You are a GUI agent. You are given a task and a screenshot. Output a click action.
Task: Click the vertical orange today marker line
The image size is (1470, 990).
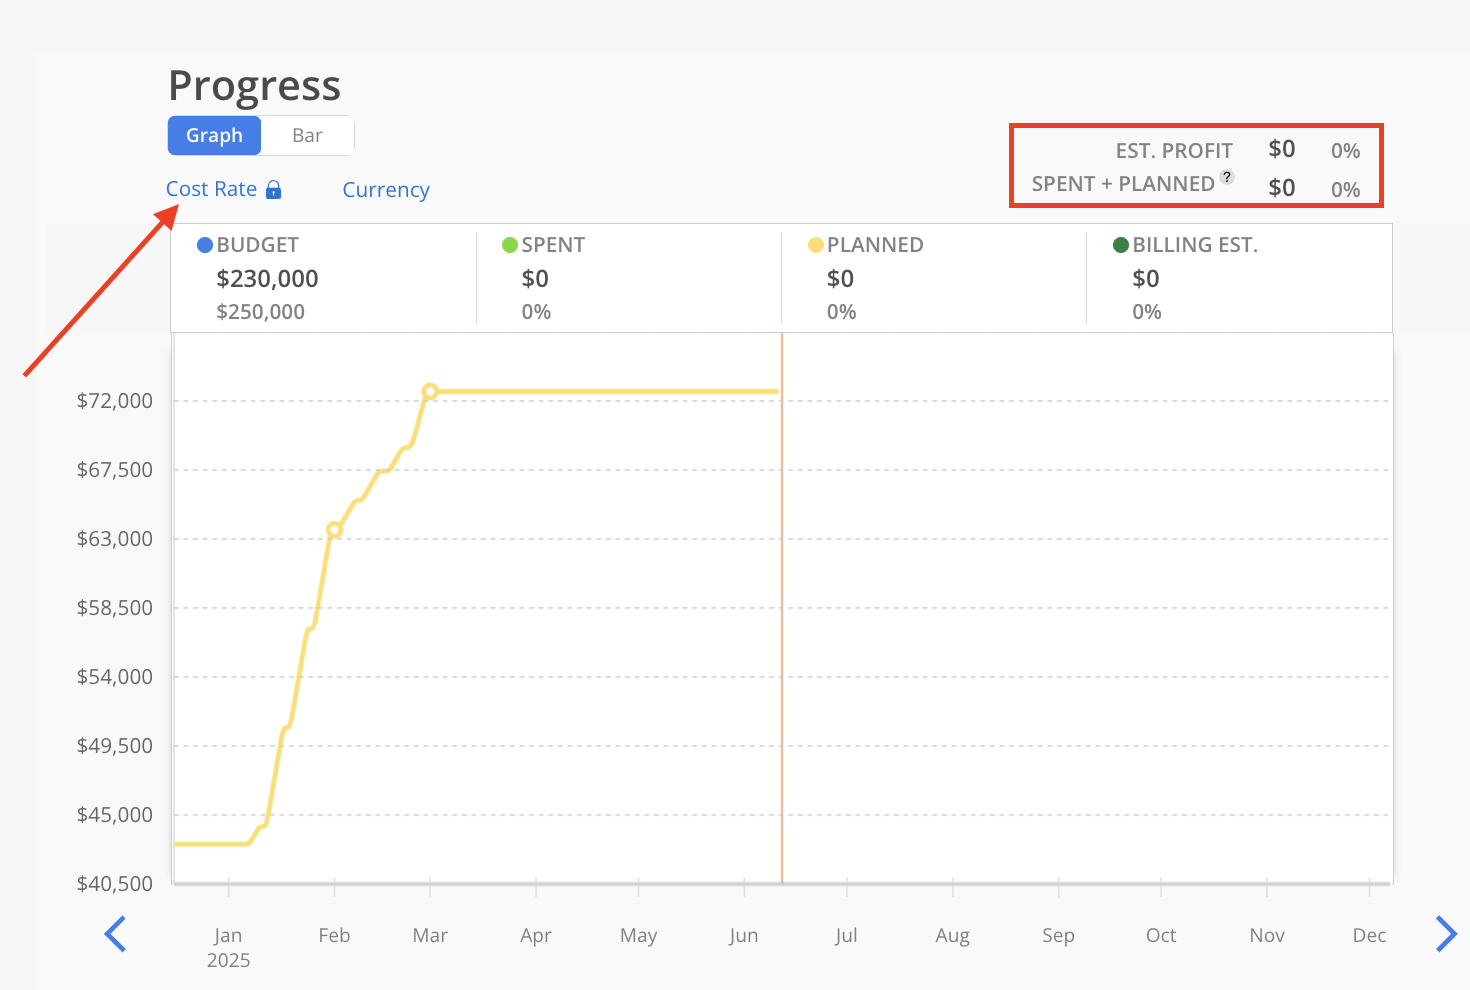pyautogui.click(x=782, y=608)
